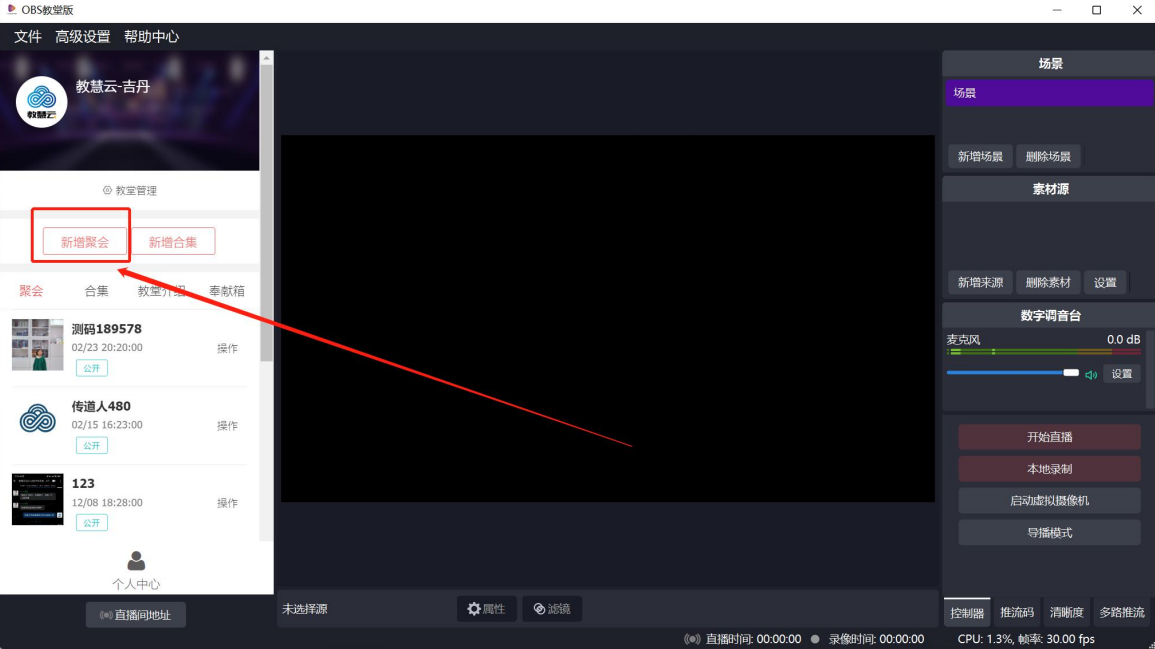This screenshot has height=649, width=1155.
Task: Open the 滤镜 (Filters) panel icon
Action: tap(538, 608)
